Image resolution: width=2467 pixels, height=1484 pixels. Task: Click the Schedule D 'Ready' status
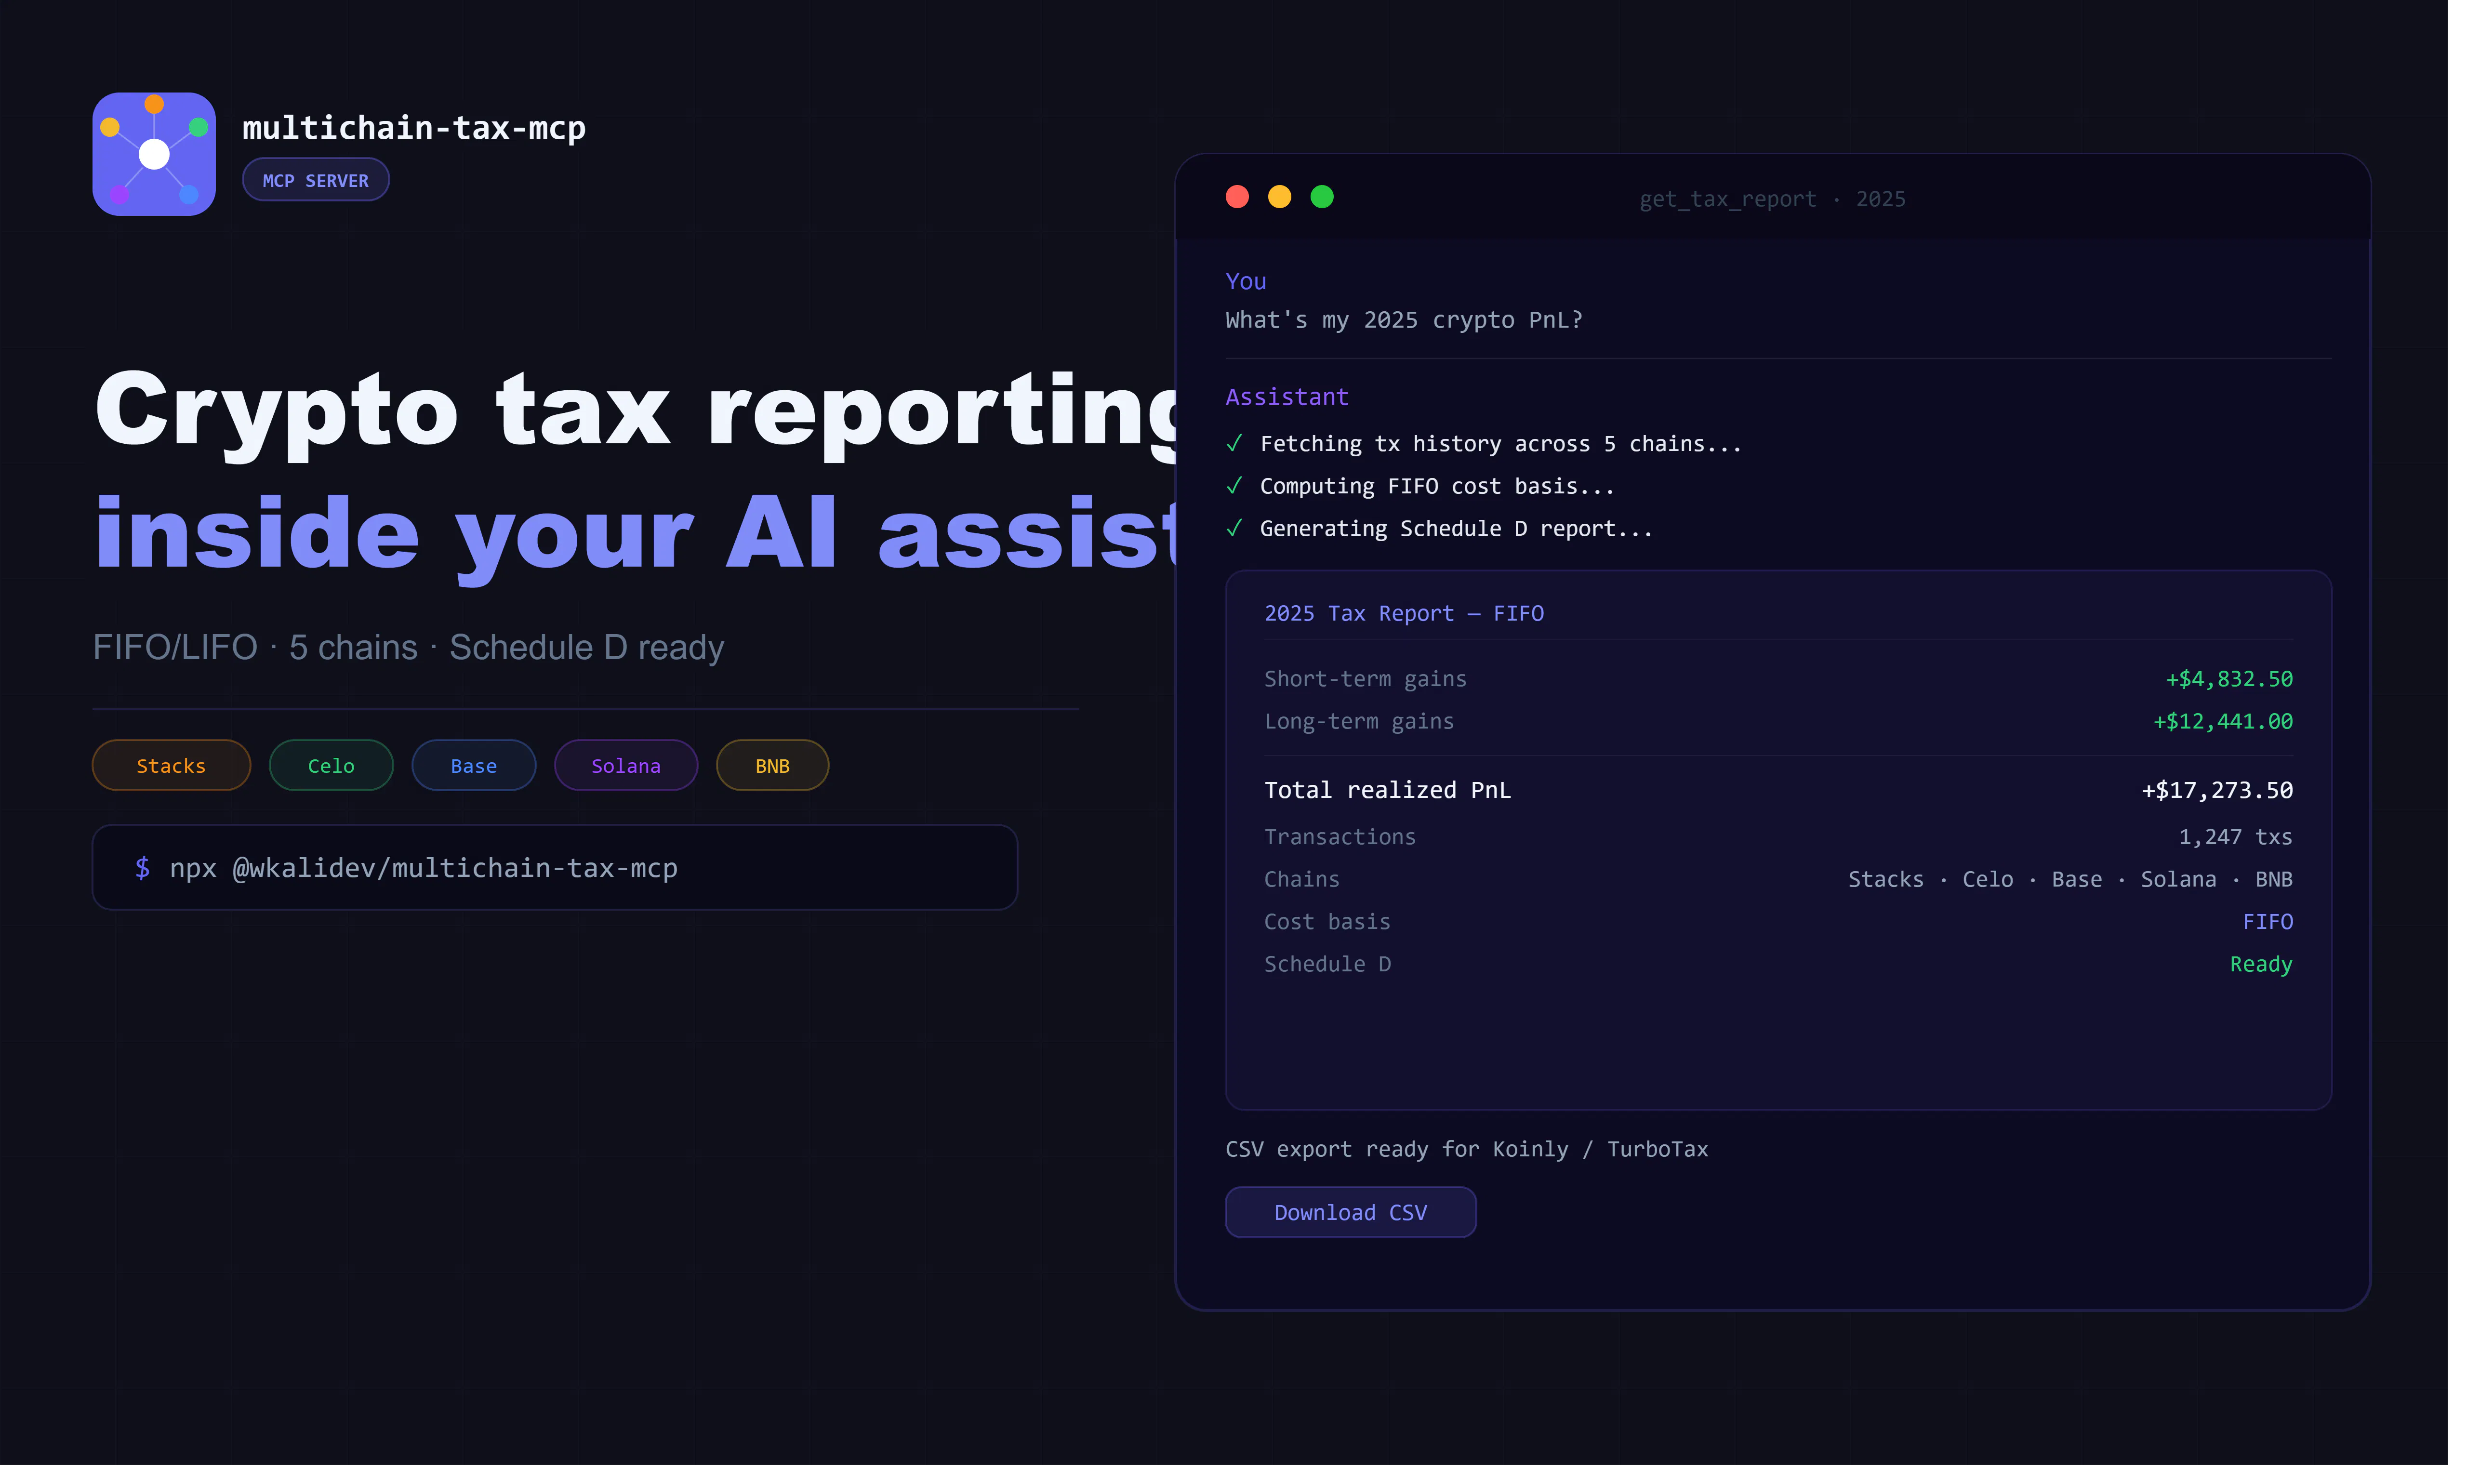point(2261,964)
